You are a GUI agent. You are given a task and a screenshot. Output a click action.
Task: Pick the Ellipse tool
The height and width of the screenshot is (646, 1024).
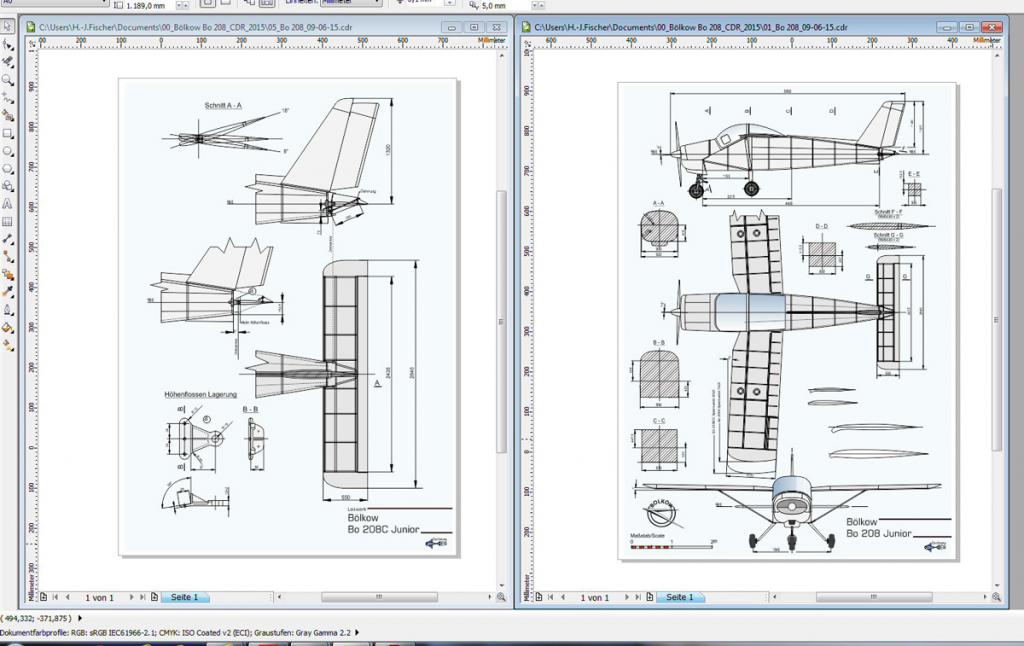click(8, 151)
